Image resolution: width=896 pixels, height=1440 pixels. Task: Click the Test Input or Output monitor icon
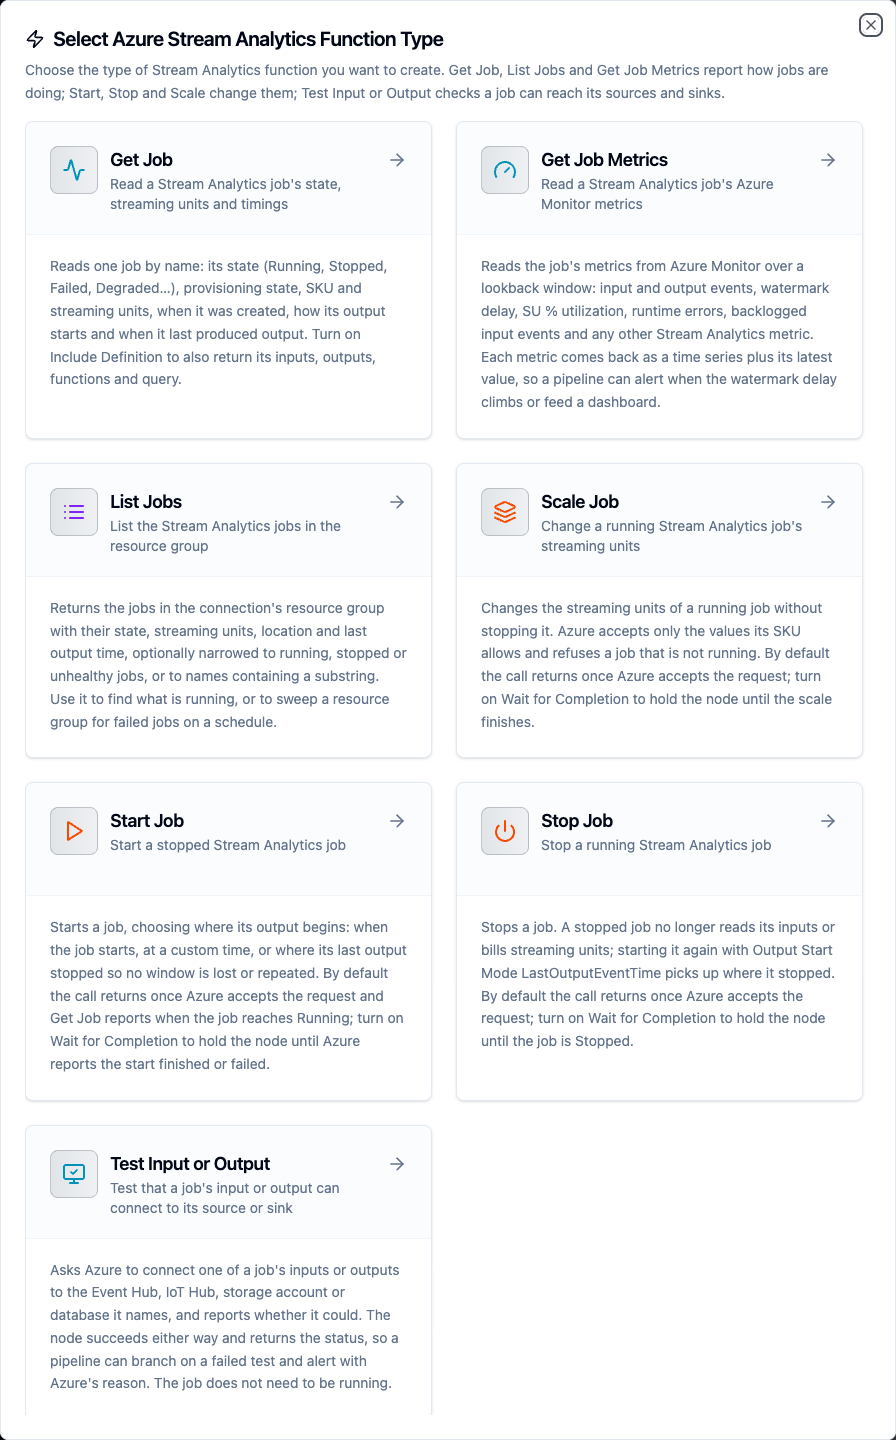74,1174
